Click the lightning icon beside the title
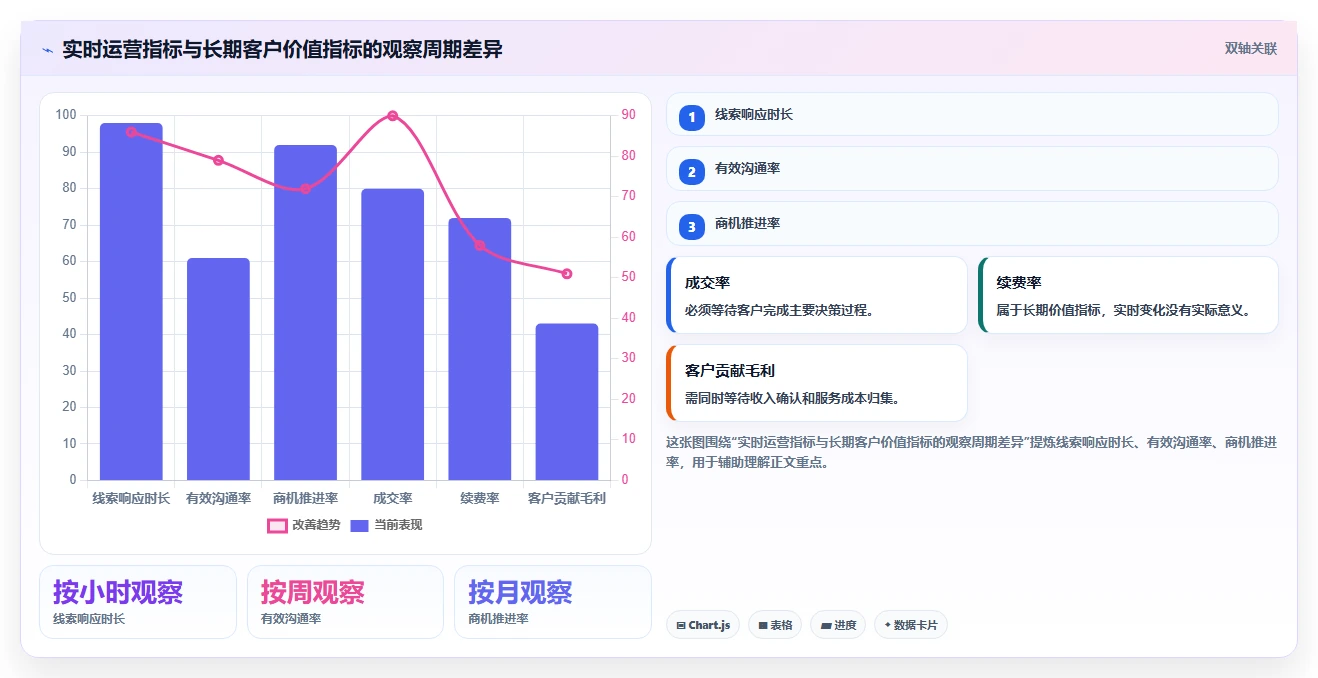The height and width of the screenshot is (678, 1318). pos(47,50)
